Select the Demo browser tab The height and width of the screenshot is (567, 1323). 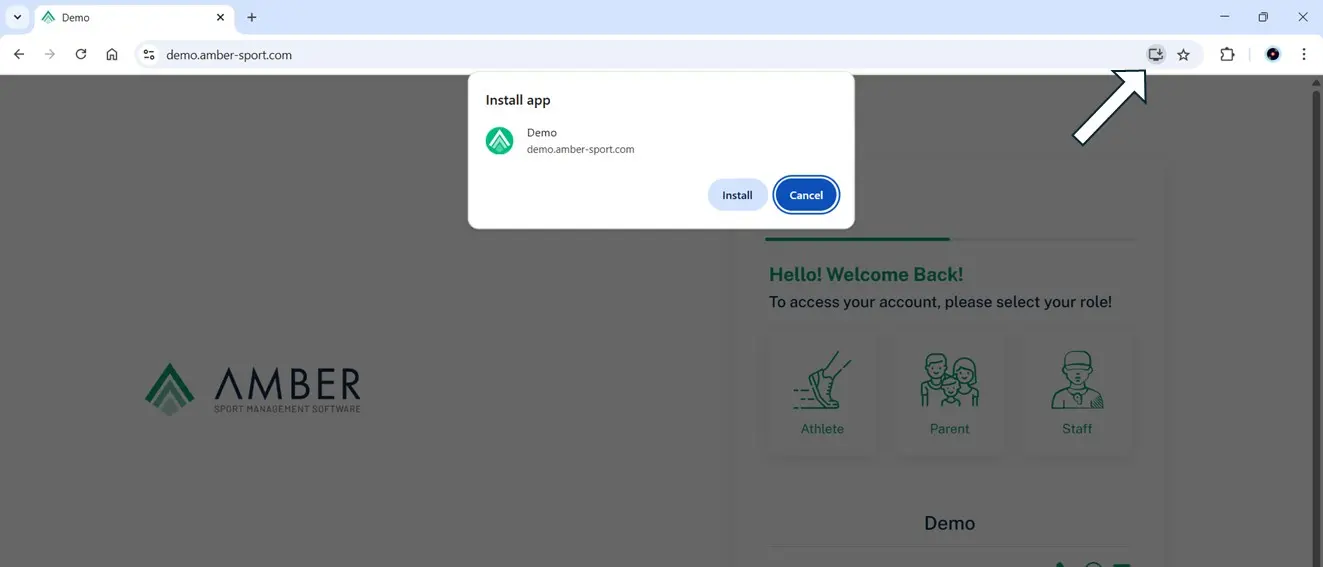pyautogui.click(x=134, y=18)
